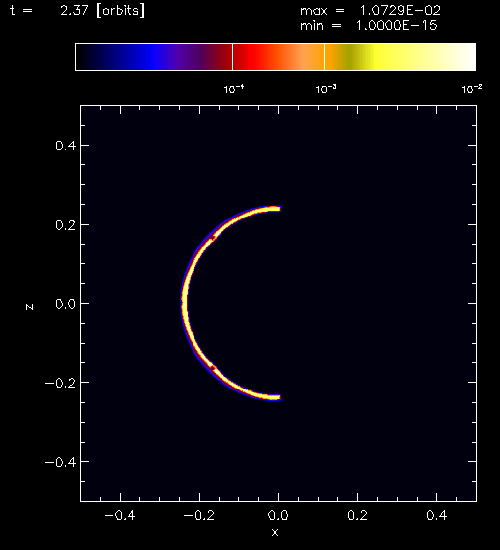Click the 10^-3 colorbar tick label
500x550 pixels.
coord(326,89)
